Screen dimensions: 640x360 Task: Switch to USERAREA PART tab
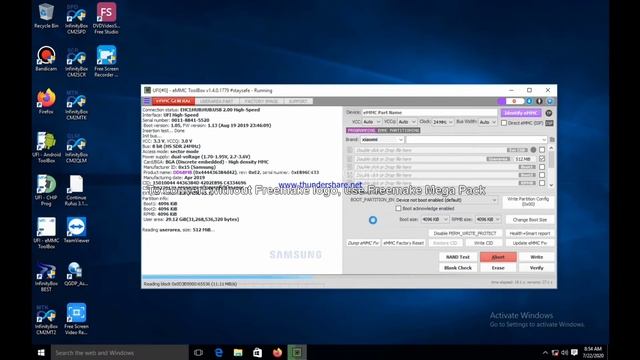(x=217, y=101)
